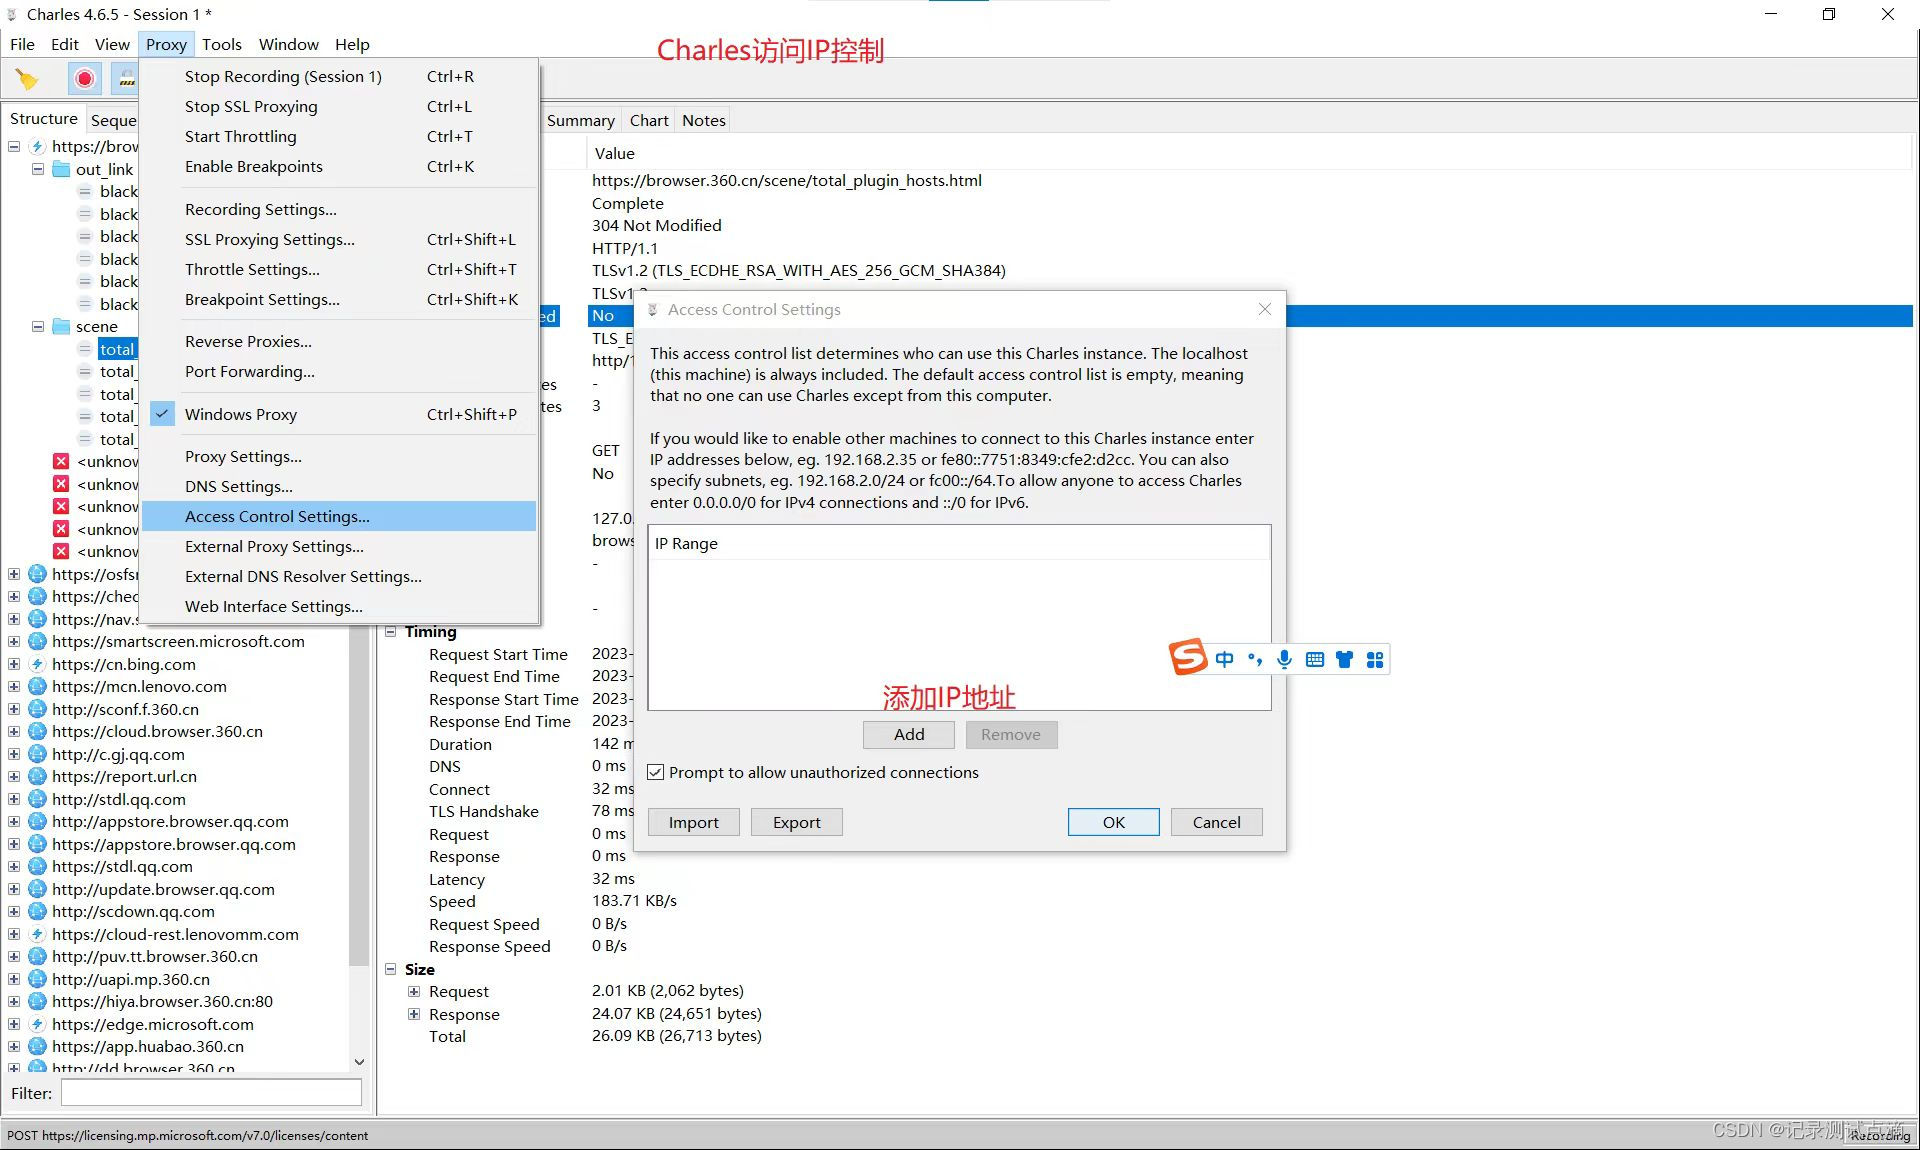
Task: Open the Chart tab
Action: (648, 120)
